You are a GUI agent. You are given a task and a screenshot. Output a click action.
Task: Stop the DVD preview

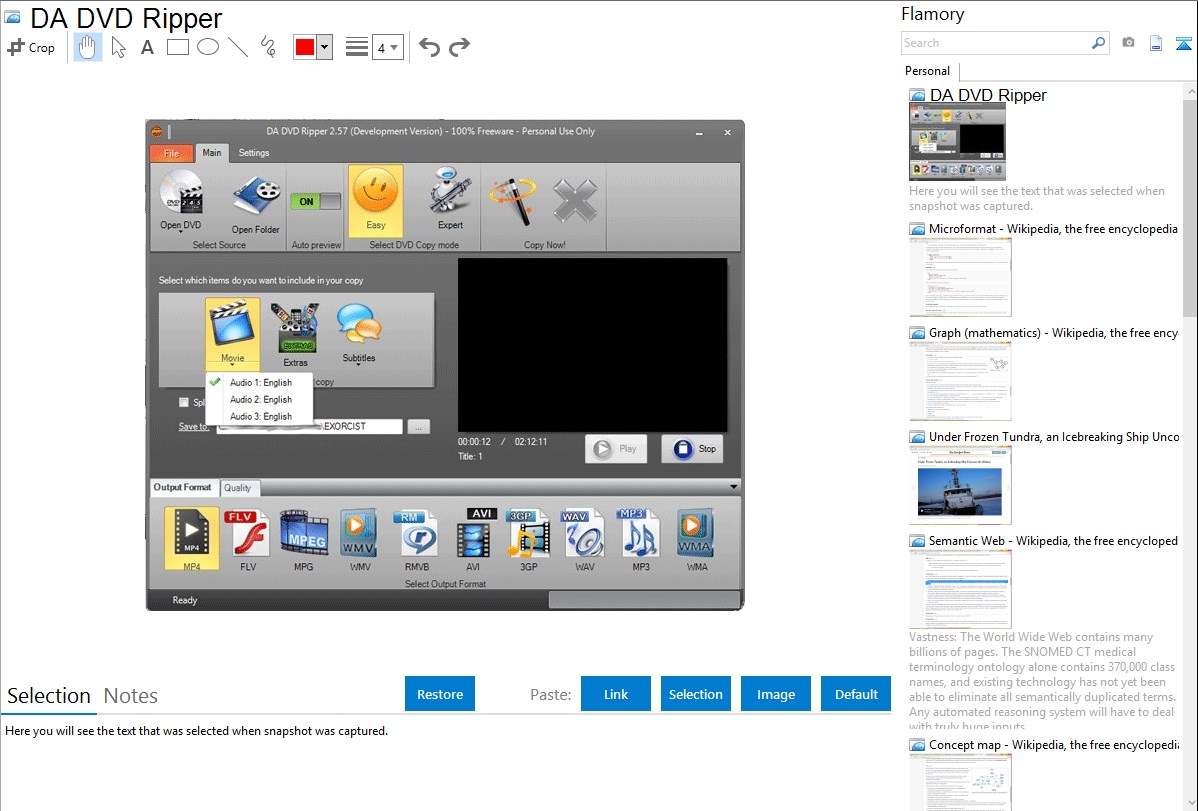pos(692,449)
